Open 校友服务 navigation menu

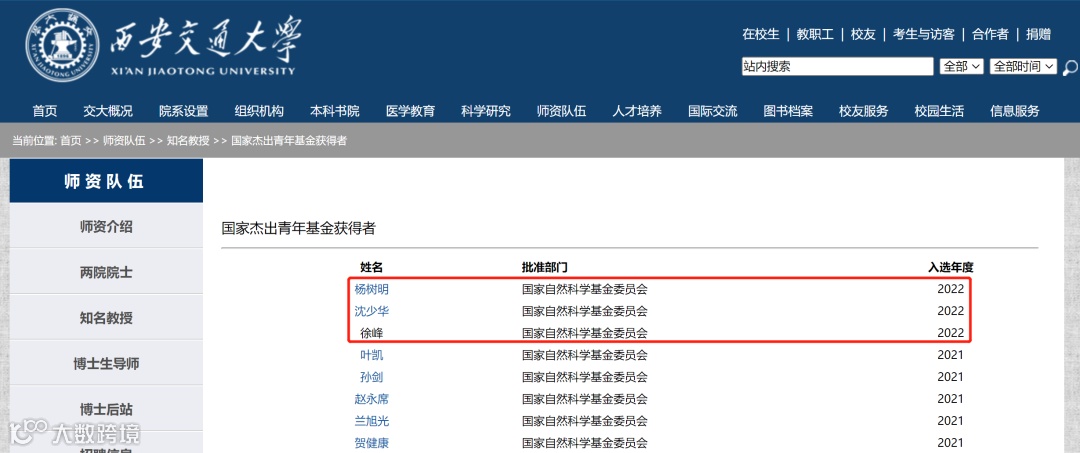coord(864,111)
